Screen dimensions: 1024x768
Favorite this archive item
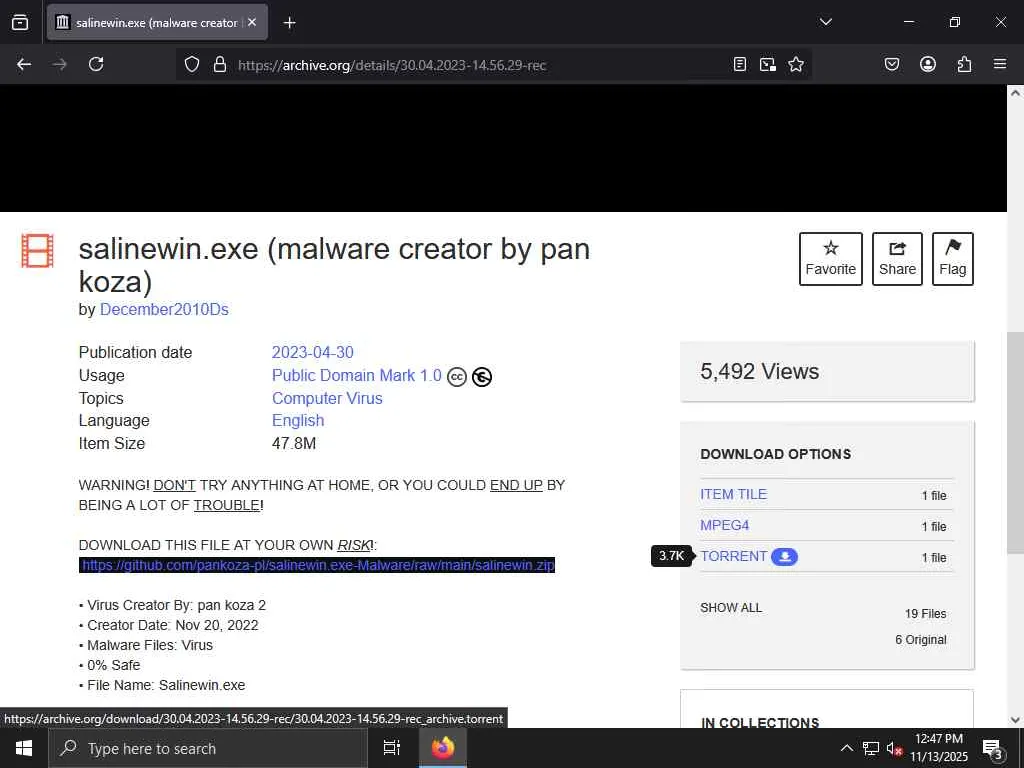831,259
